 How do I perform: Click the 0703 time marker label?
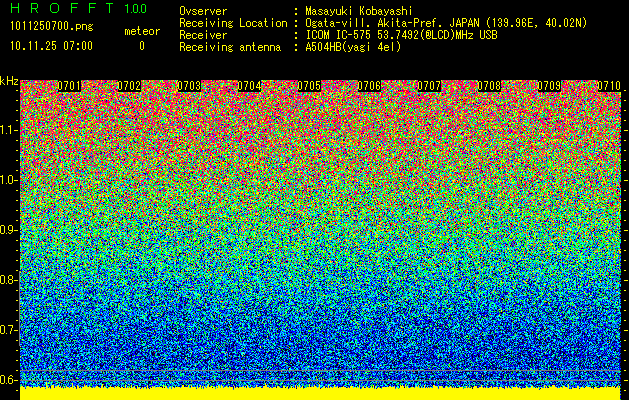[x=189, y=86]
